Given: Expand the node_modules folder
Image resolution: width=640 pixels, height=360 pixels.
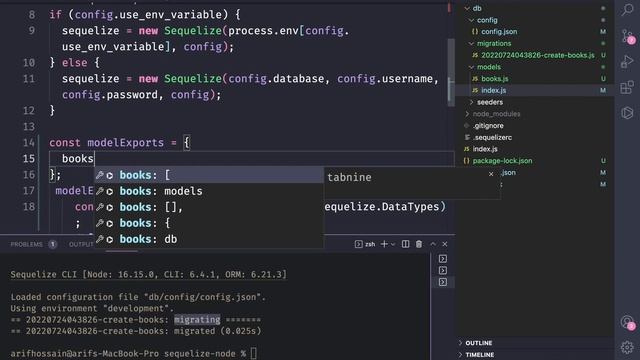Looking at the screenshot, I should tap(467, 114).
